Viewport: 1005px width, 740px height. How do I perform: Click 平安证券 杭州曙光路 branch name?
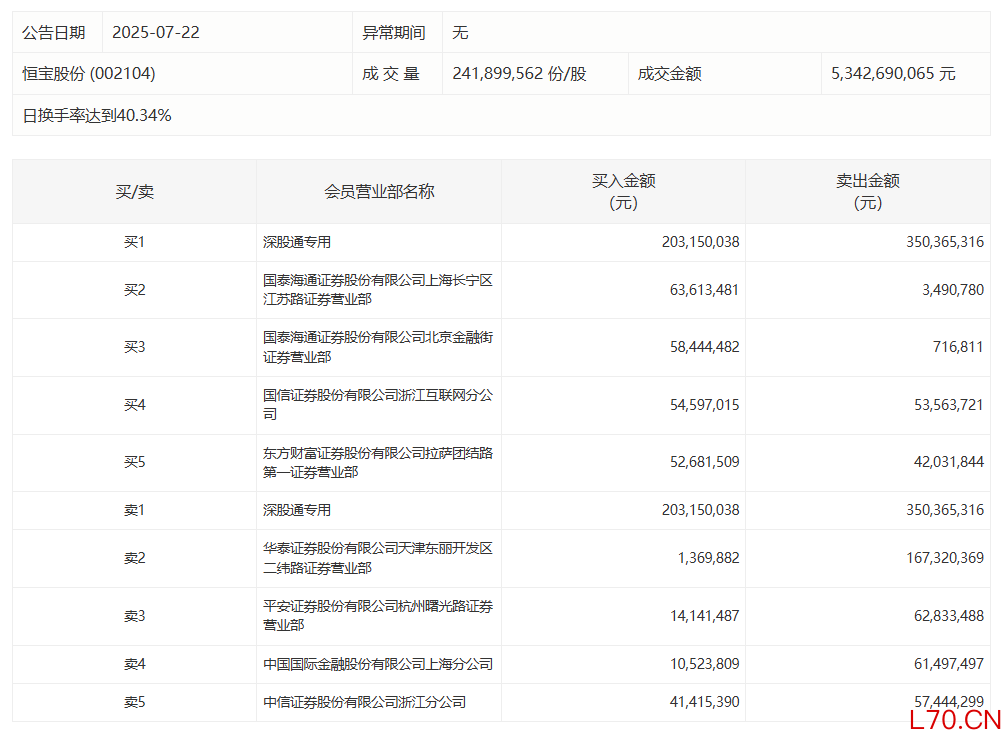tap(377, 616)
